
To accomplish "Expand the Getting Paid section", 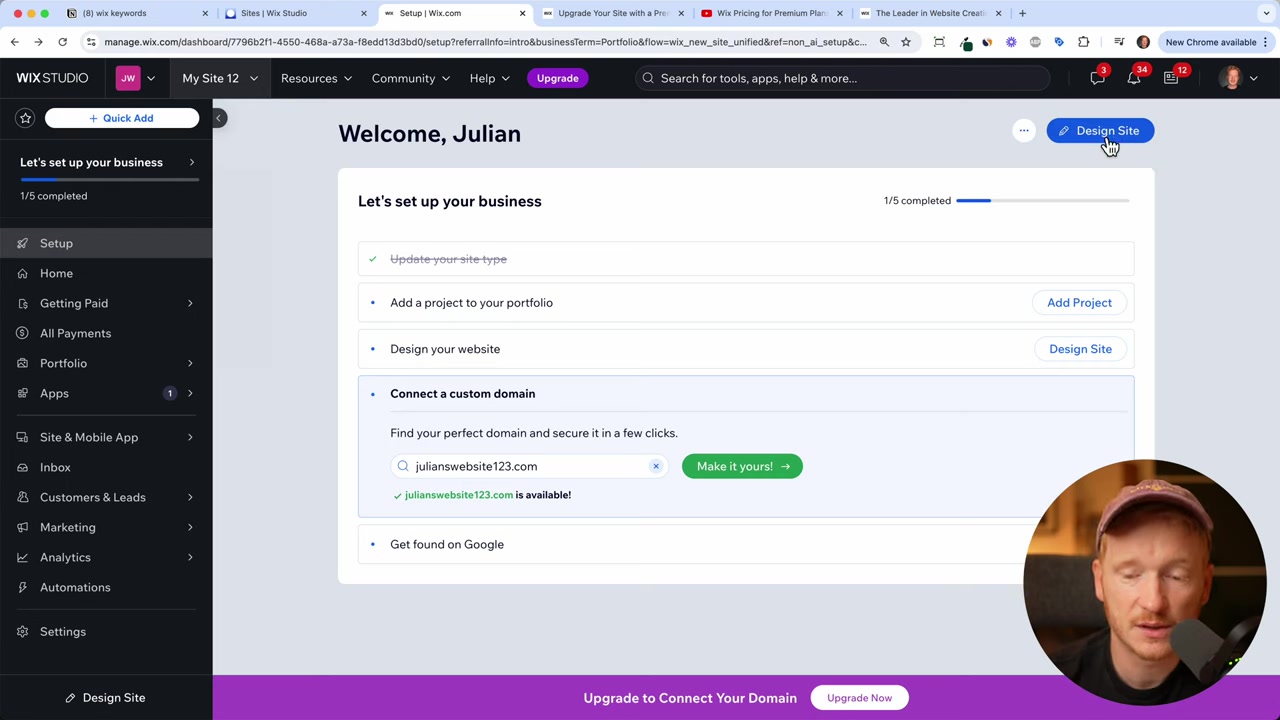I will pyautogui.click(x=106, y=303).
